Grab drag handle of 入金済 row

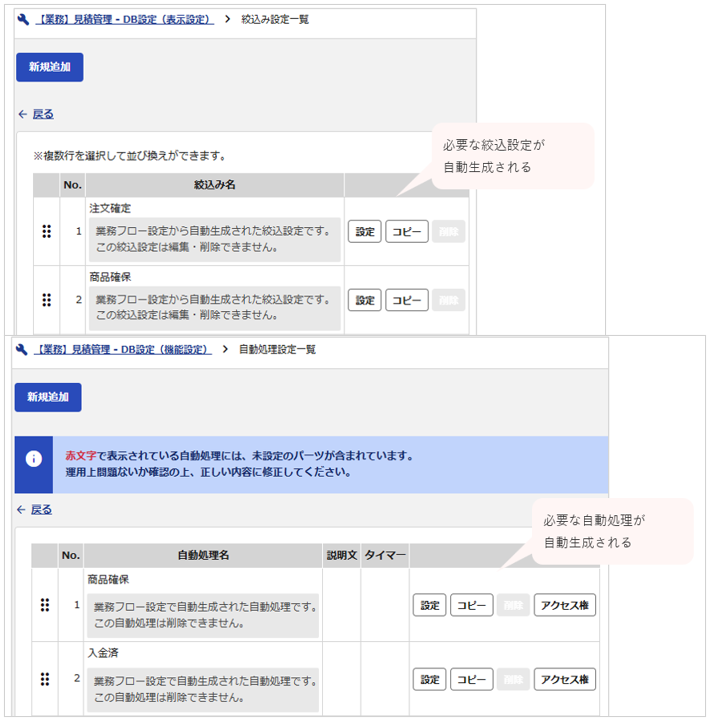pyautogui.click(x=45, y=679)
